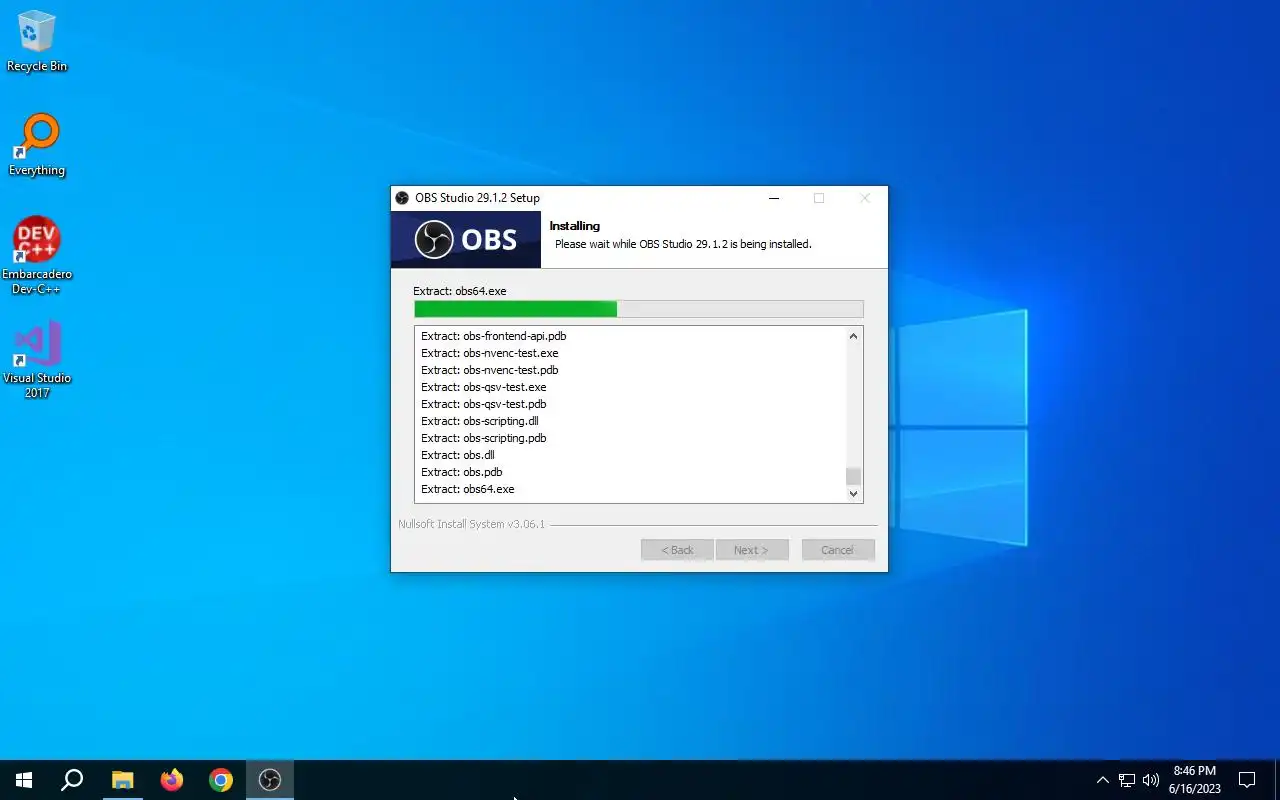Open File Explorer from the taskbar
The image size is (1280, 800).
point(122,780)
